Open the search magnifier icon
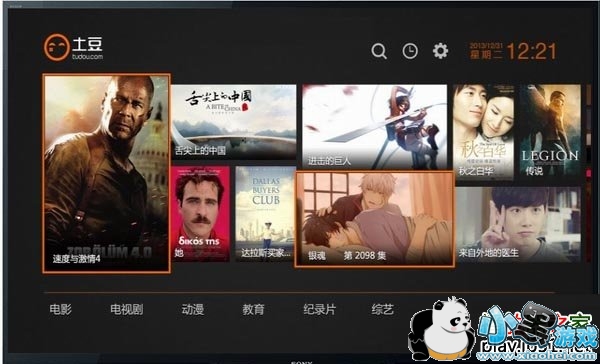Screen dimensions: 600x364 [x=379, y=51]
